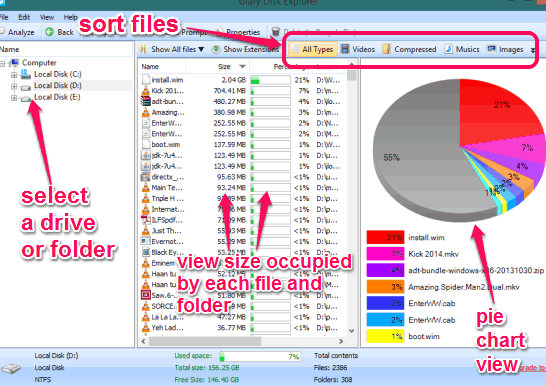Show only Musics file type
This screenshot has width=546, height=386.
point(462,49)
